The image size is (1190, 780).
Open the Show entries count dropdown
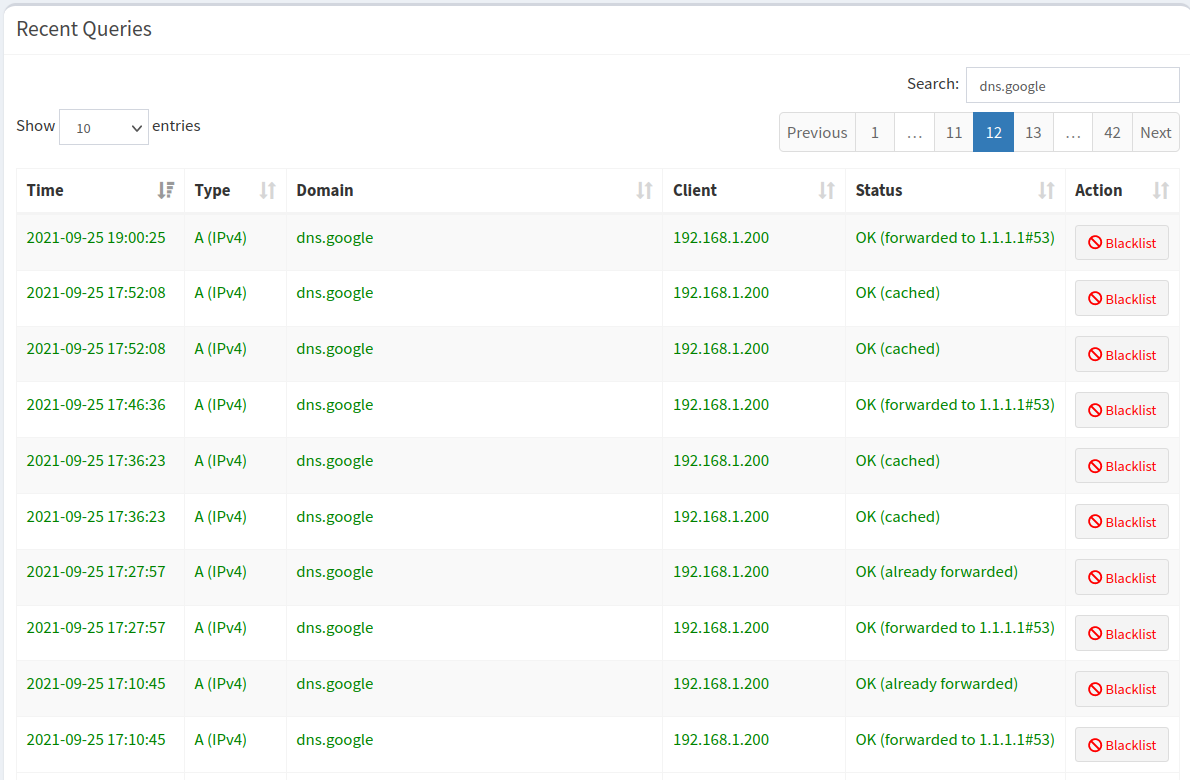(x=104, y=127)
